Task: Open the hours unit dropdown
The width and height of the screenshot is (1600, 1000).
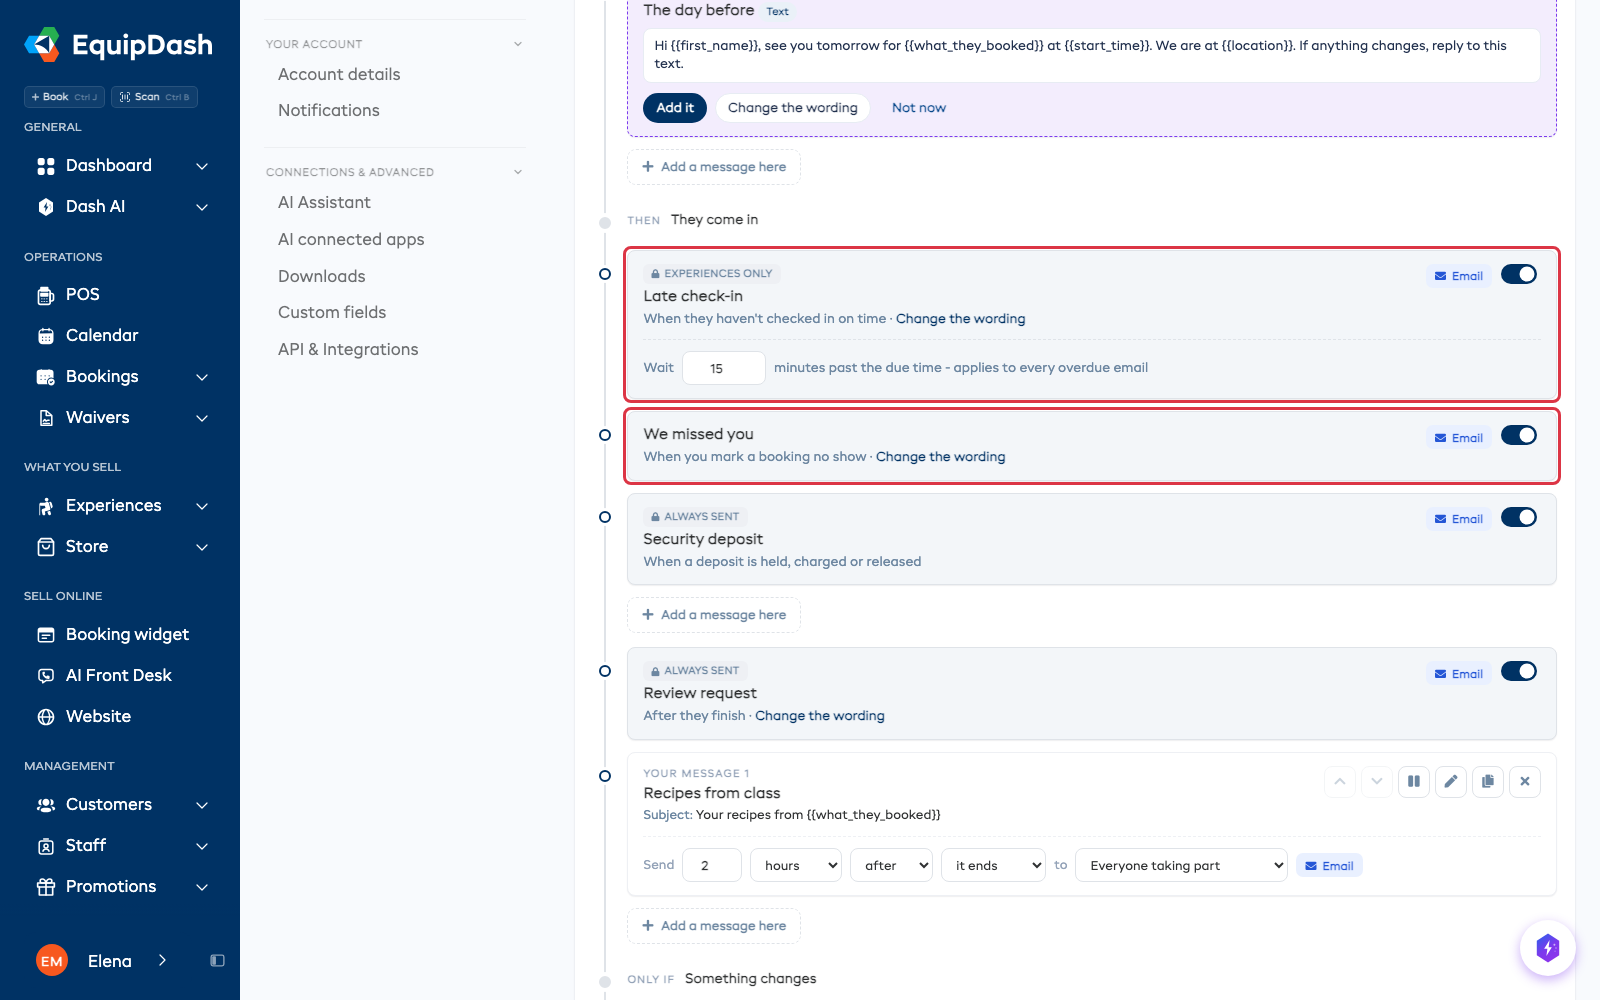Action: coord(796,866)
